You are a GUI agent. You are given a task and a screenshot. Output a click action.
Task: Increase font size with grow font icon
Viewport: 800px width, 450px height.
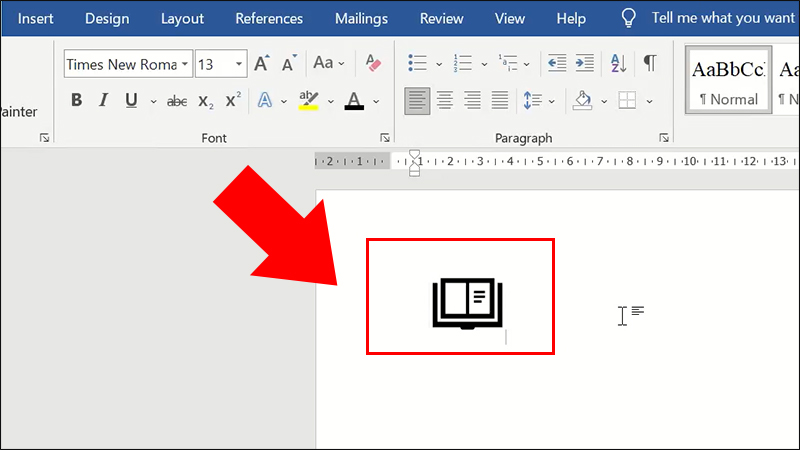262,64
